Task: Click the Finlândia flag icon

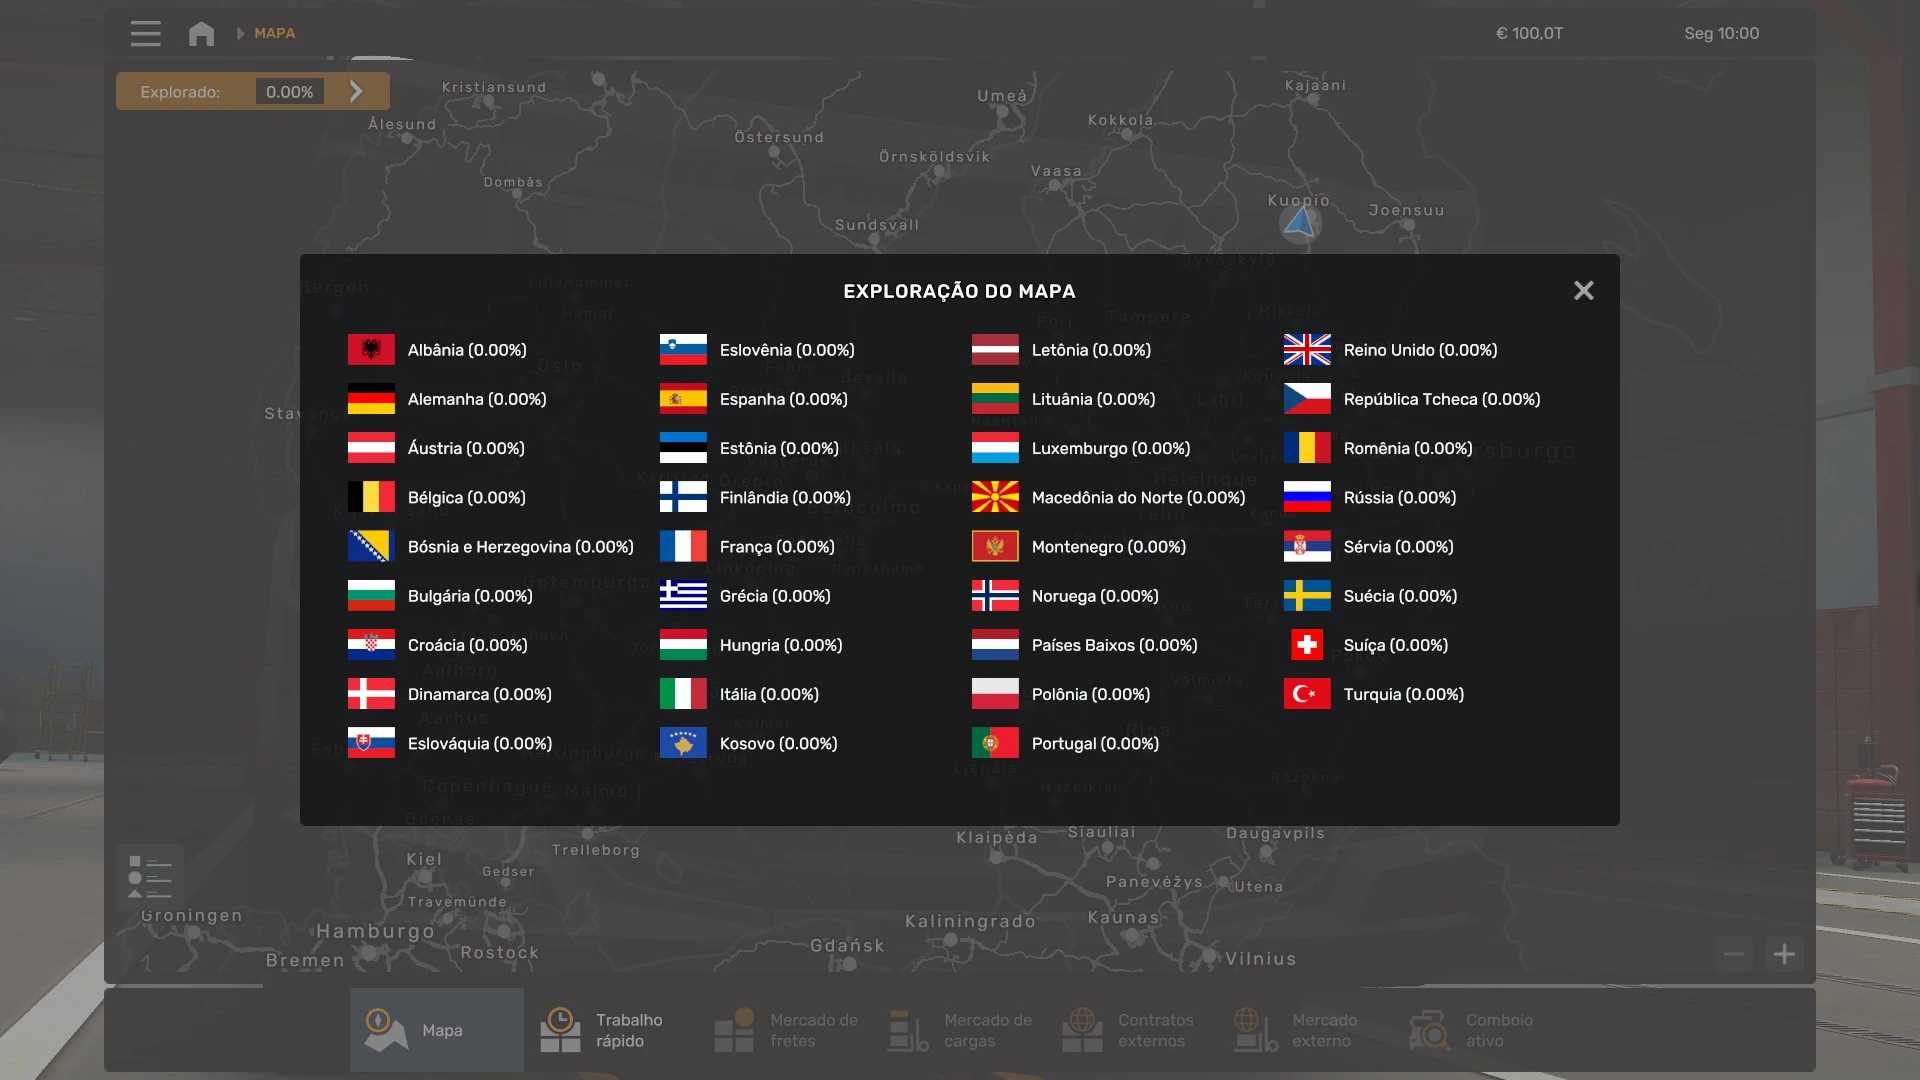Action: pos(683,497)
